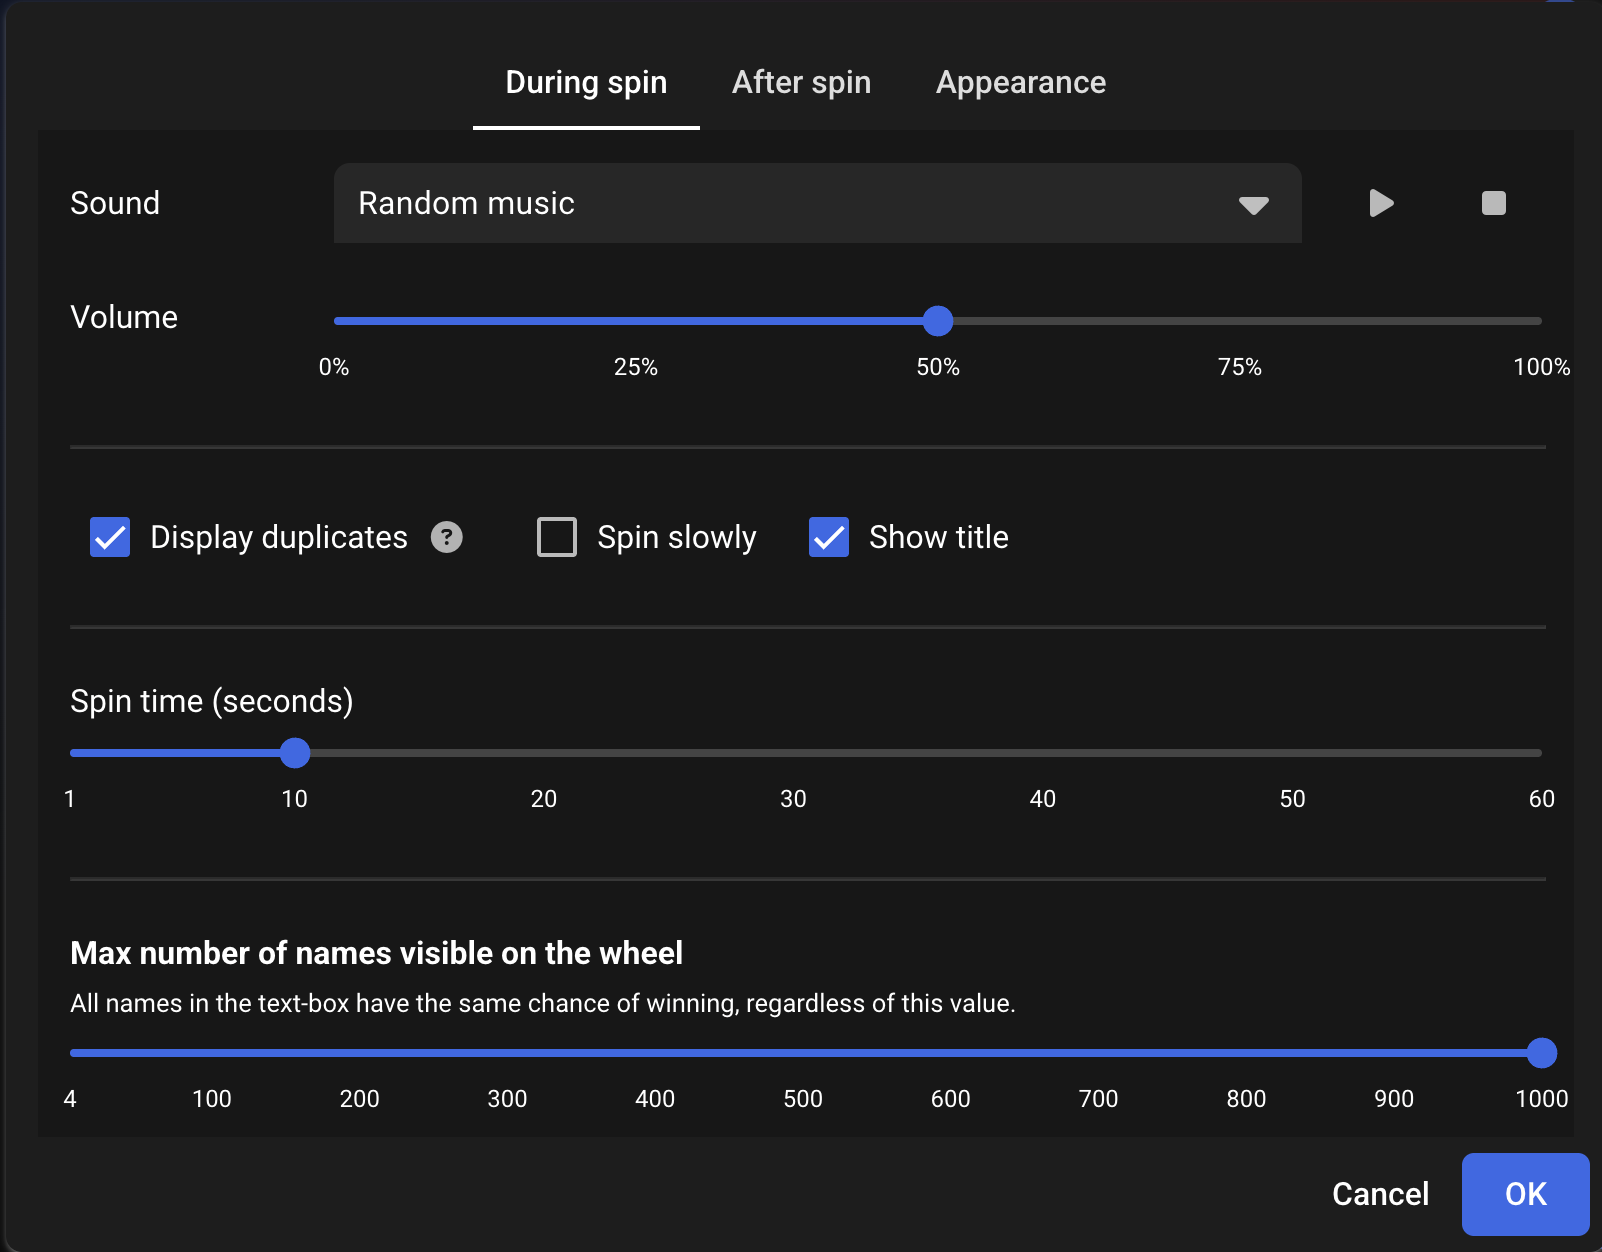
Task: Switch to the After spin tab
Action: [801, 83]
